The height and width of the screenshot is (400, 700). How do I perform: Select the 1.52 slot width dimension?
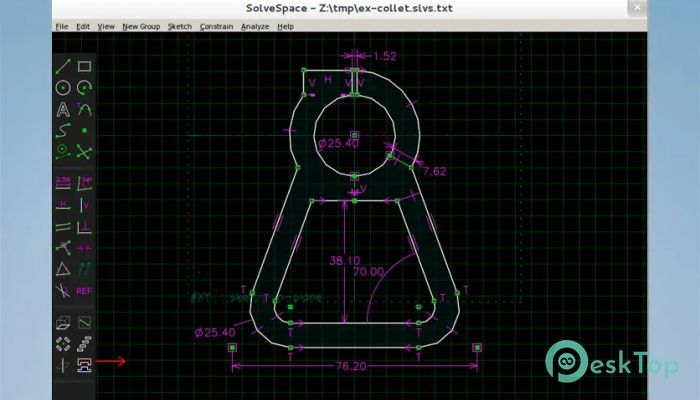tap(385, 56)
